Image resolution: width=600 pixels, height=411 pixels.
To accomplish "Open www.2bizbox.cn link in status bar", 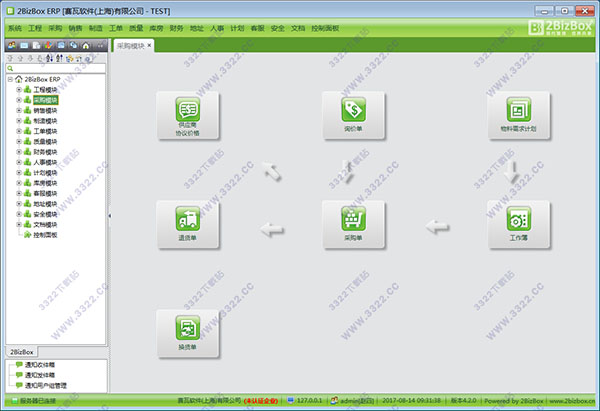I will tap(572, 401).
